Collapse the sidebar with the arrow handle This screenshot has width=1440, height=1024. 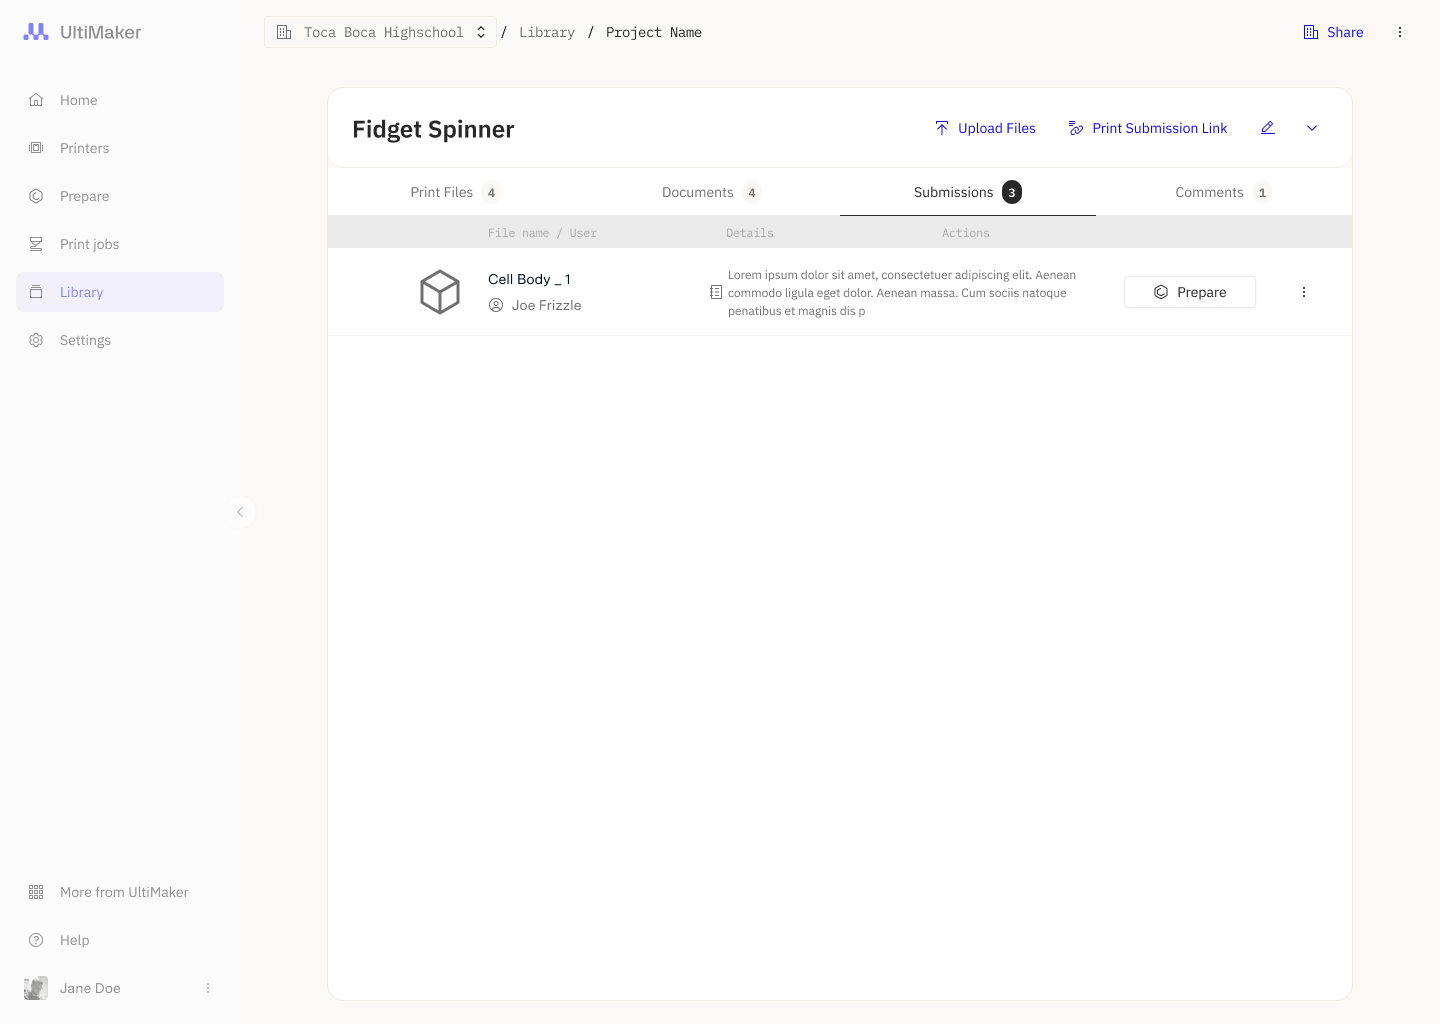click(x=240, y=512)
